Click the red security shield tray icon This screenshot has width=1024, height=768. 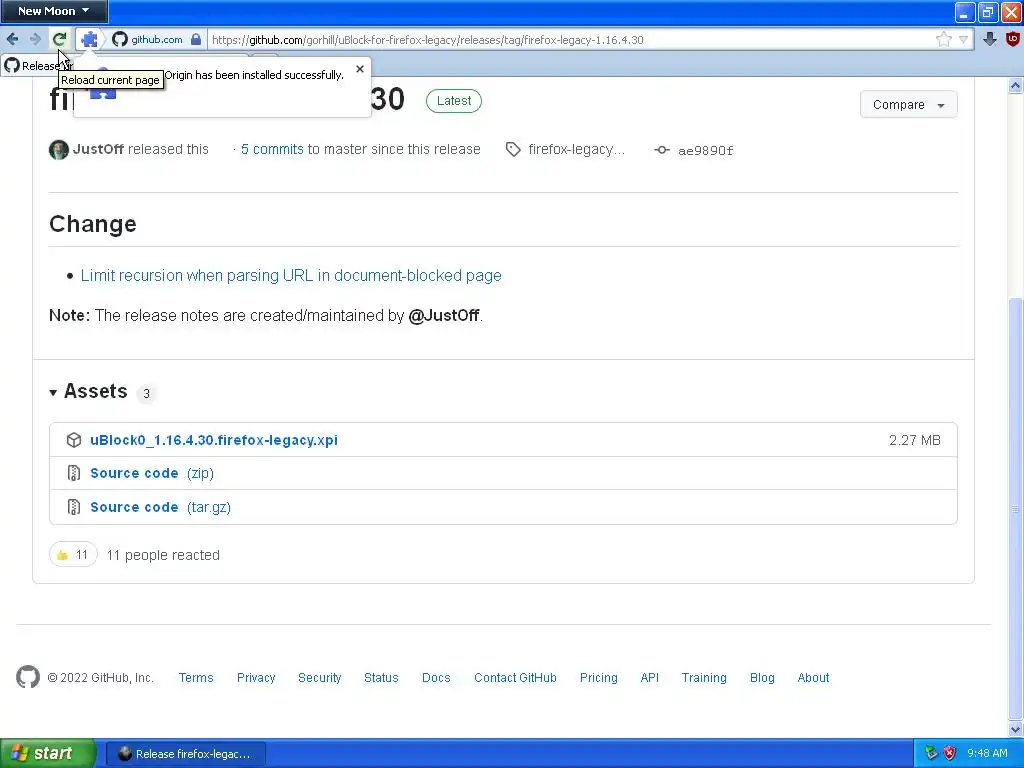click(950, 753)
